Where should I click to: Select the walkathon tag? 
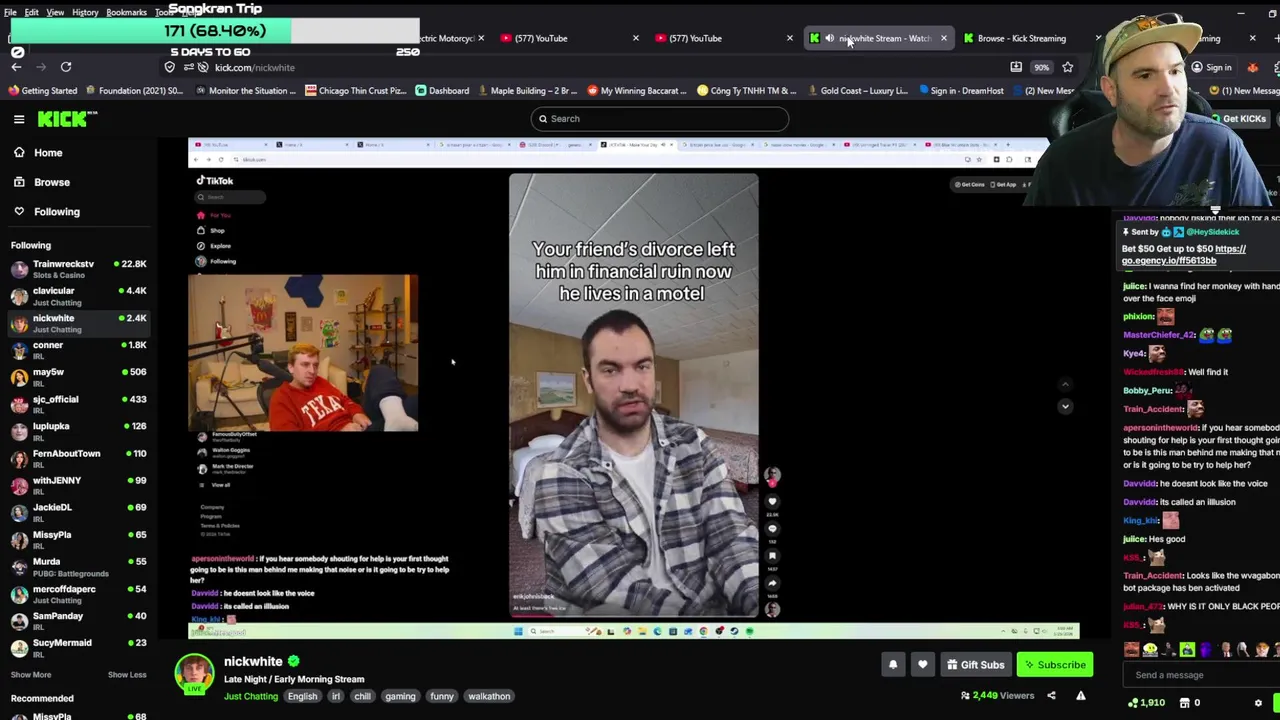(x=489, y=697)
